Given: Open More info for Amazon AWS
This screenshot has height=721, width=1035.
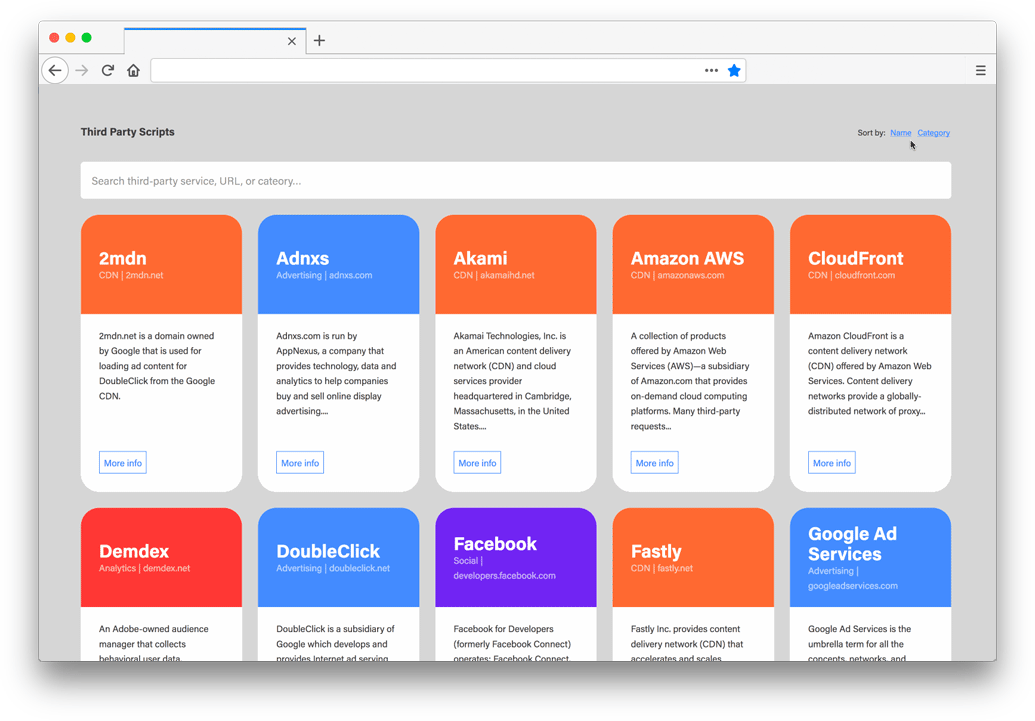Looking at the screenshot, I should coord(654,463).
